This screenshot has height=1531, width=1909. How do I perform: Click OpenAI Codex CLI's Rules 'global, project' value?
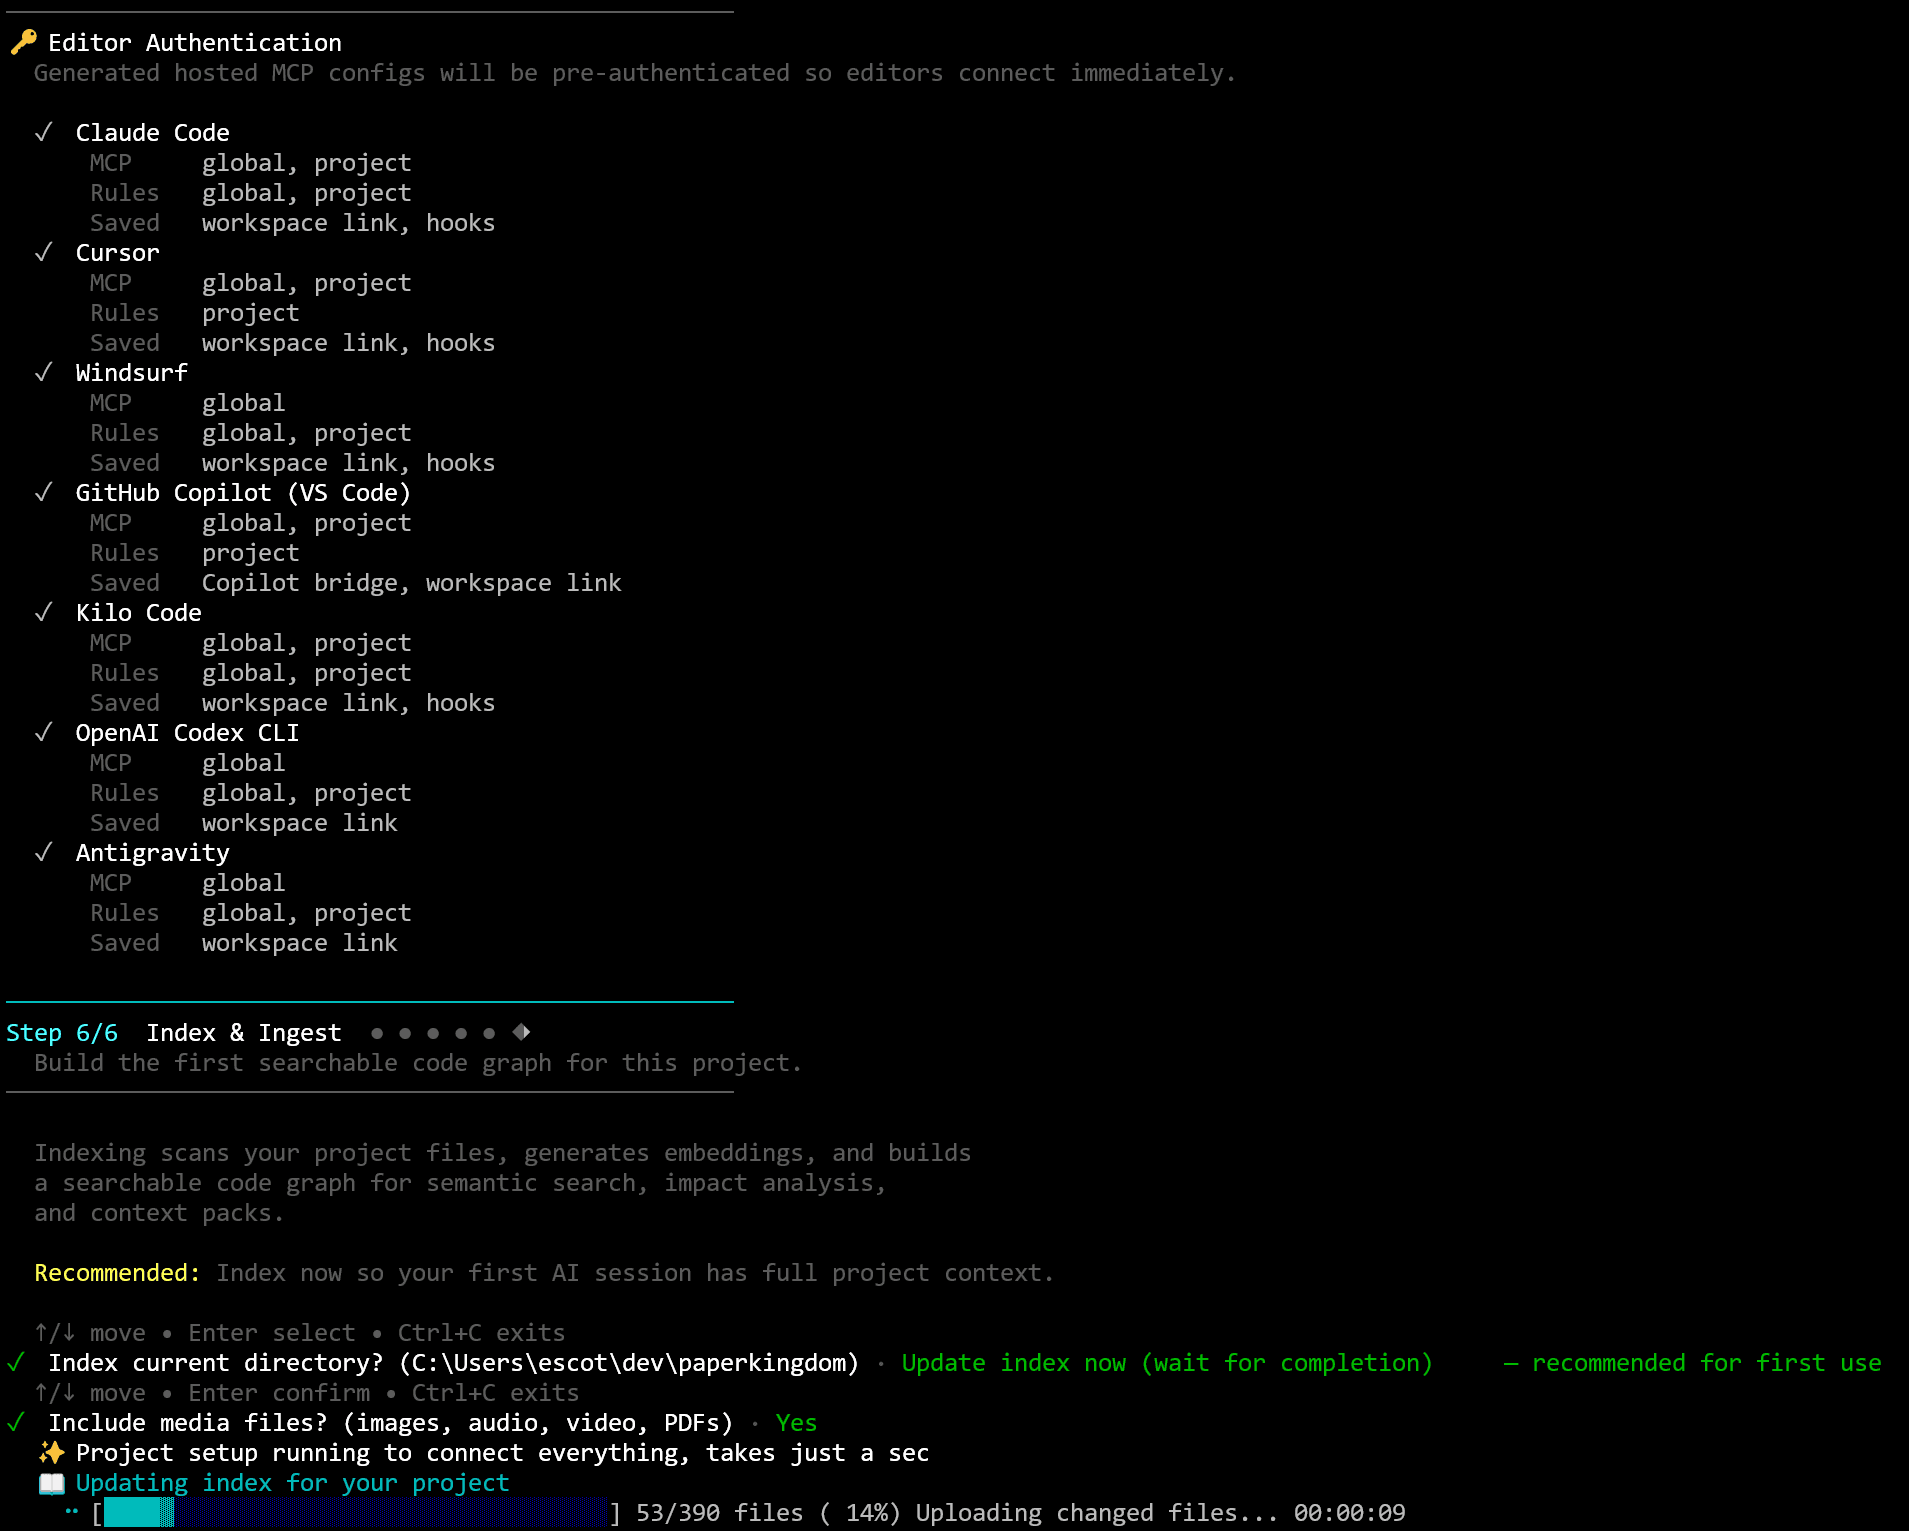click(307, 793)
